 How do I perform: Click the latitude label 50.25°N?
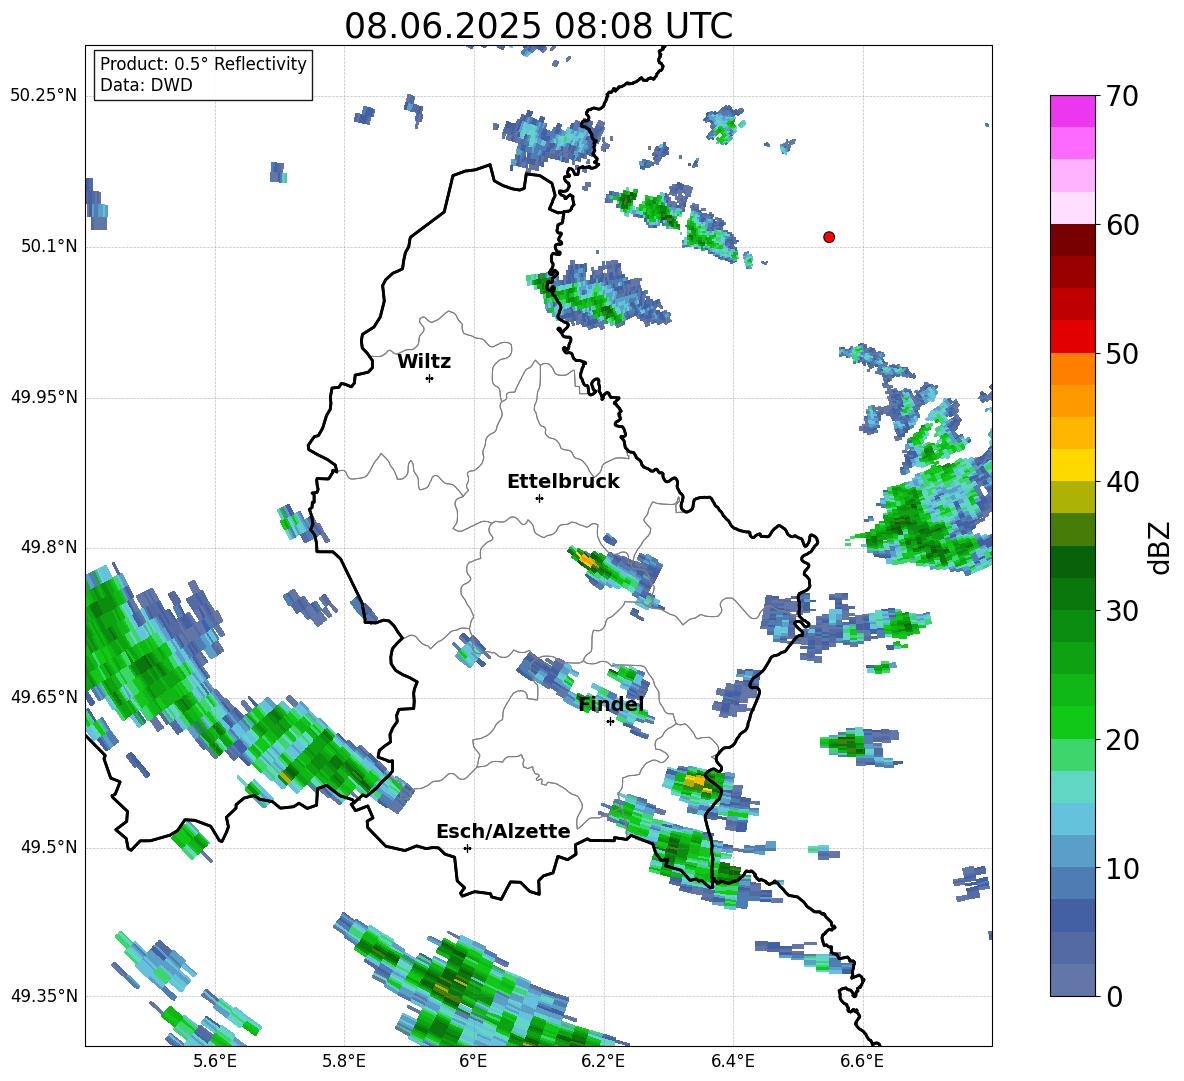pyautogui.click(x=44, y=96)
